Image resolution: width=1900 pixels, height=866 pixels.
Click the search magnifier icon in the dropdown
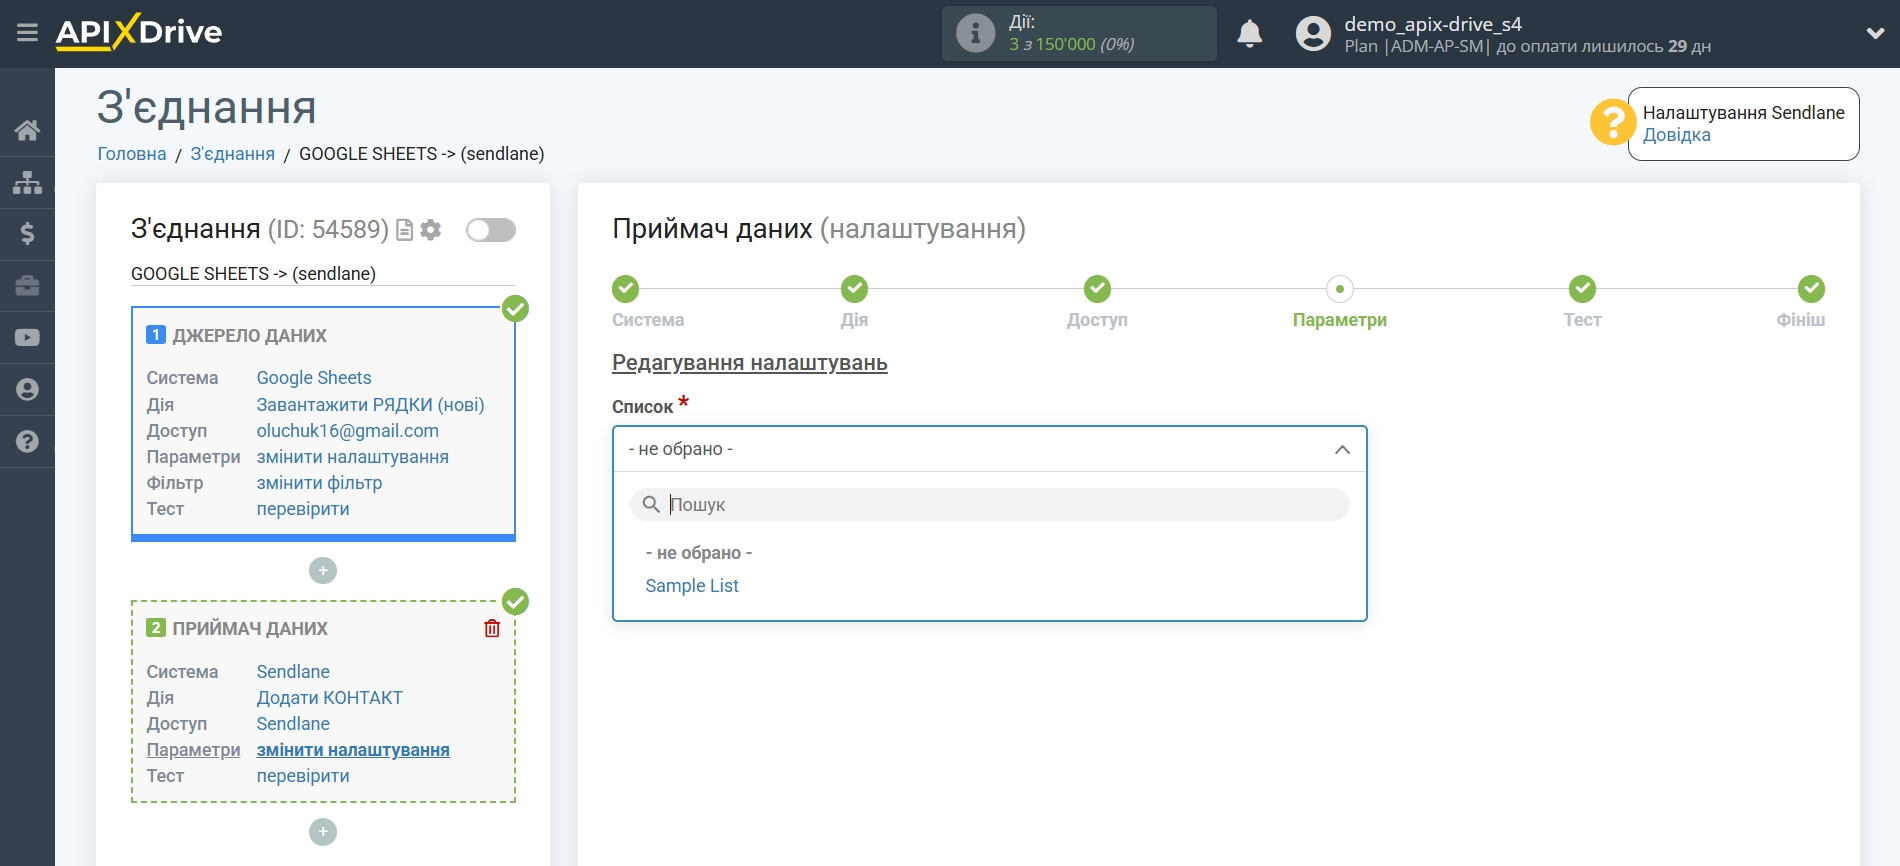click(x=651, y=505)
